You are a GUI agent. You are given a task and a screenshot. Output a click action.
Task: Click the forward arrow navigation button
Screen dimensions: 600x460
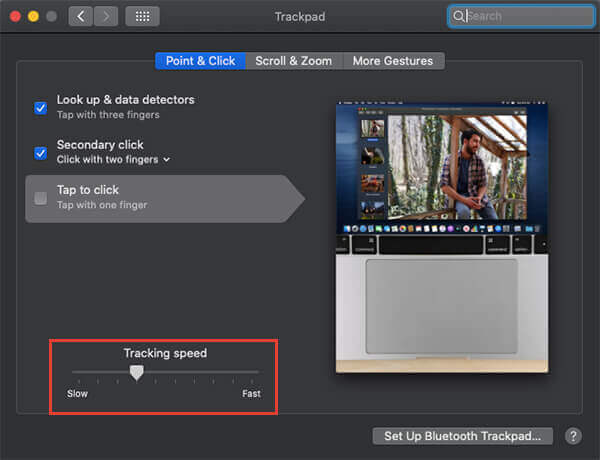point(106,16)
